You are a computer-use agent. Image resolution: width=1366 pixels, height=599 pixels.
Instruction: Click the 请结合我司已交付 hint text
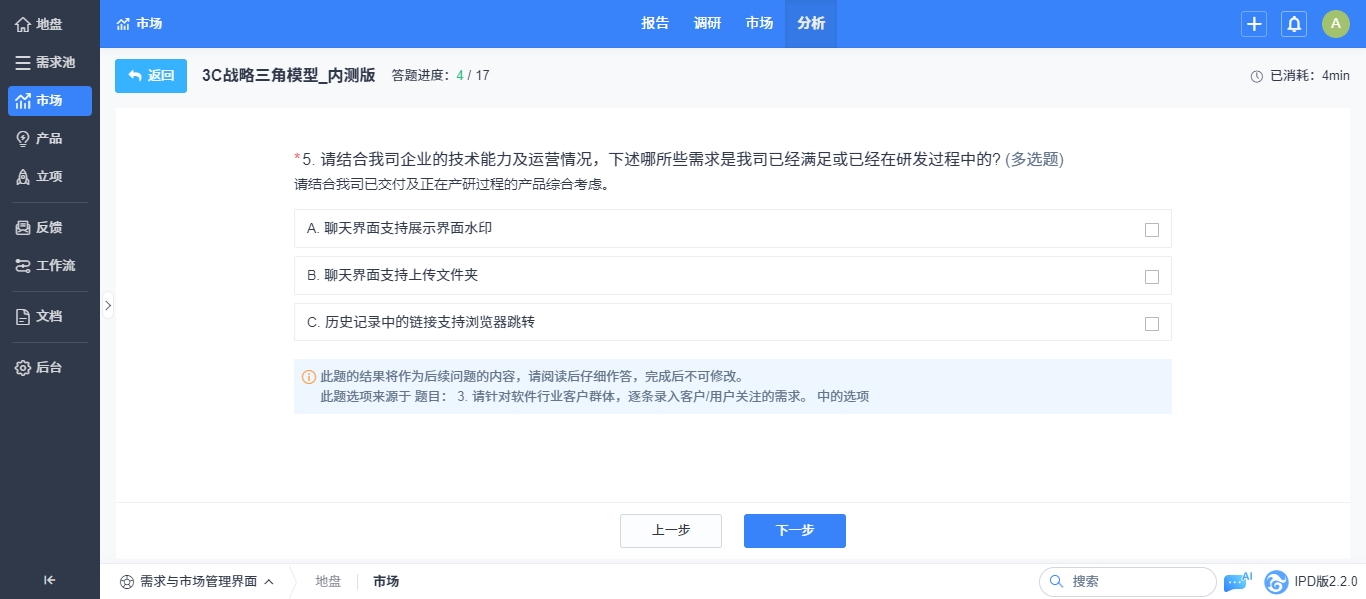[x=452, y=185]
